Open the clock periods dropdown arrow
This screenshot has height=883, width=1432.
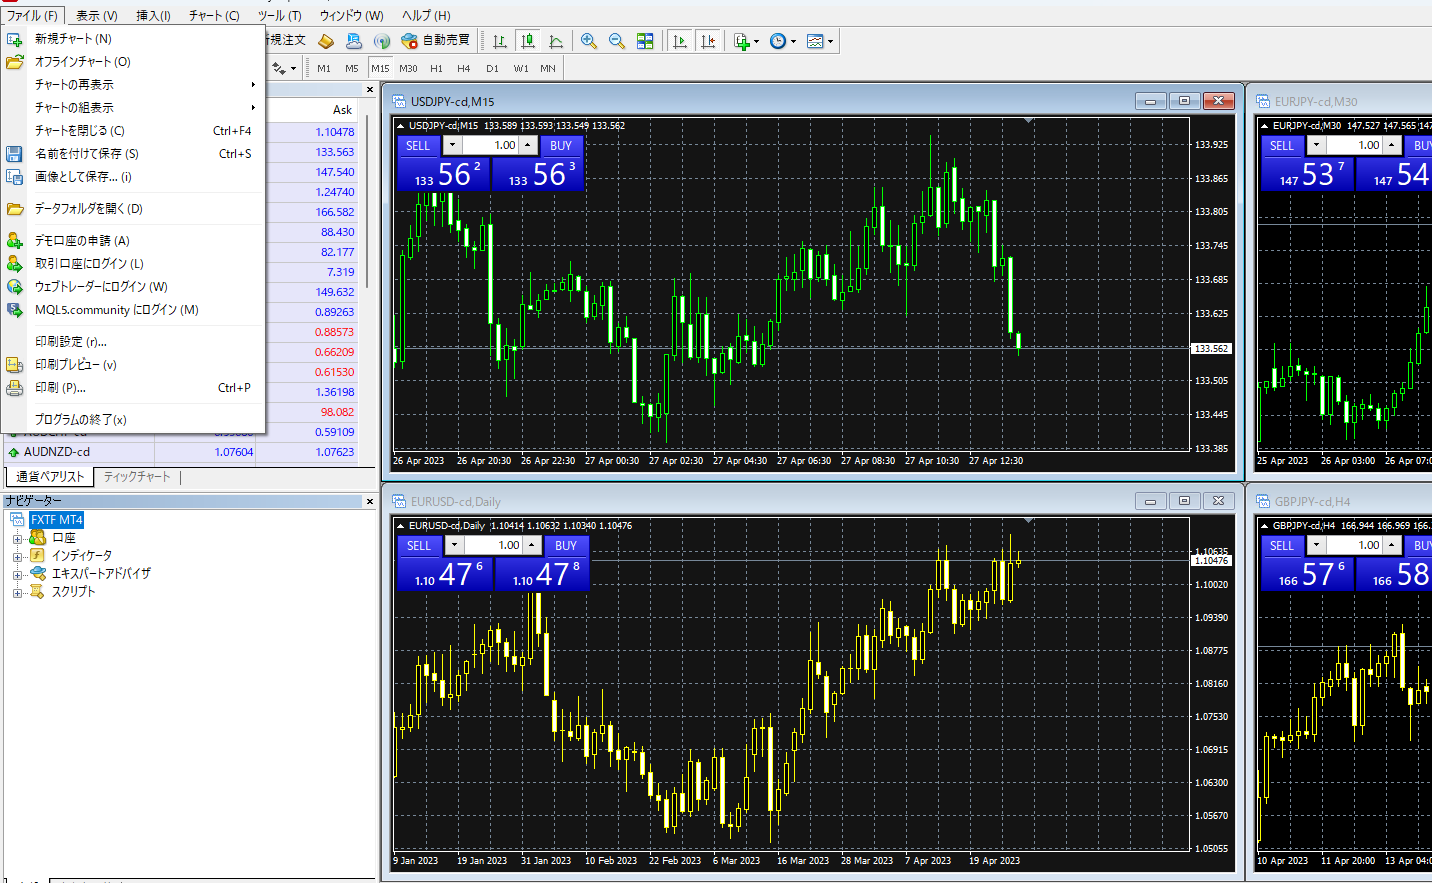click(794, 42)
